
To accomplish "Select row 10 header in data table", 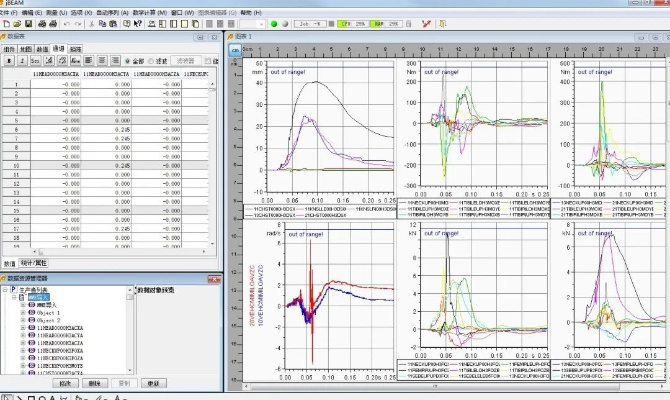I will click(15, 165).
